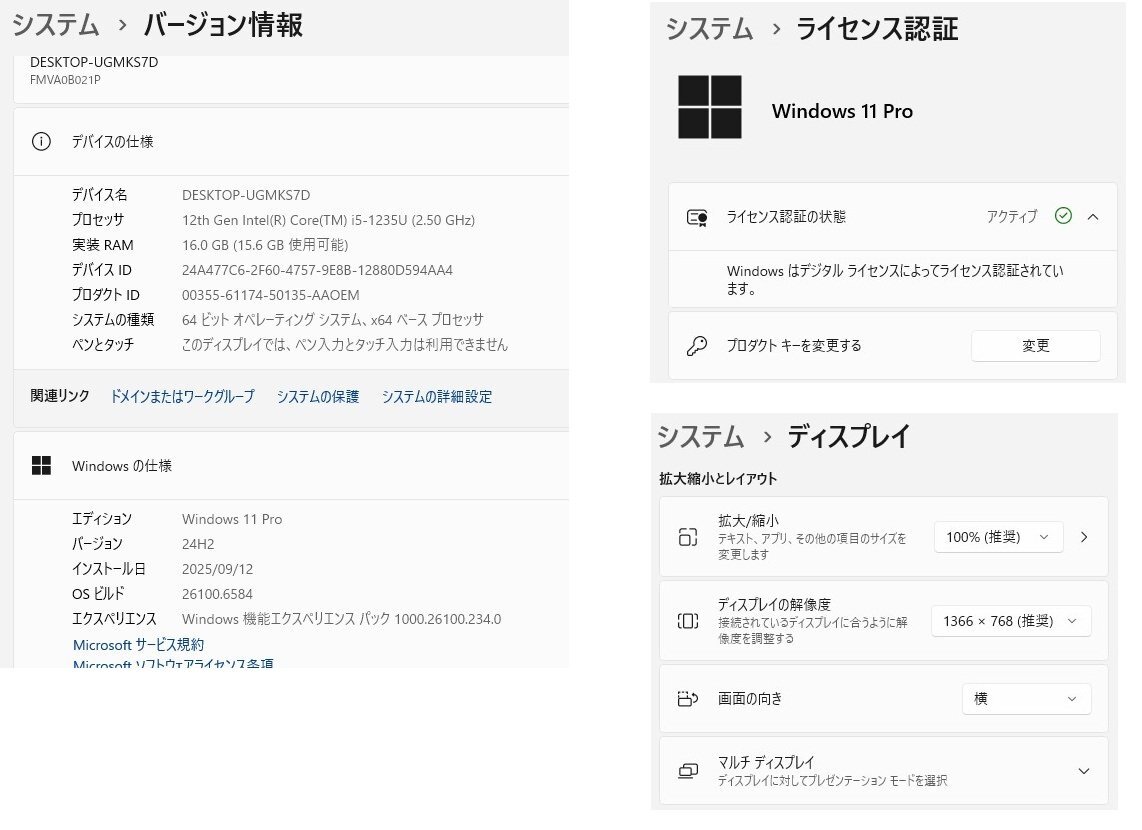Select RAM value 16.0 GB text
Screen dimensions: 1142x830
click(x=265, y=245)
